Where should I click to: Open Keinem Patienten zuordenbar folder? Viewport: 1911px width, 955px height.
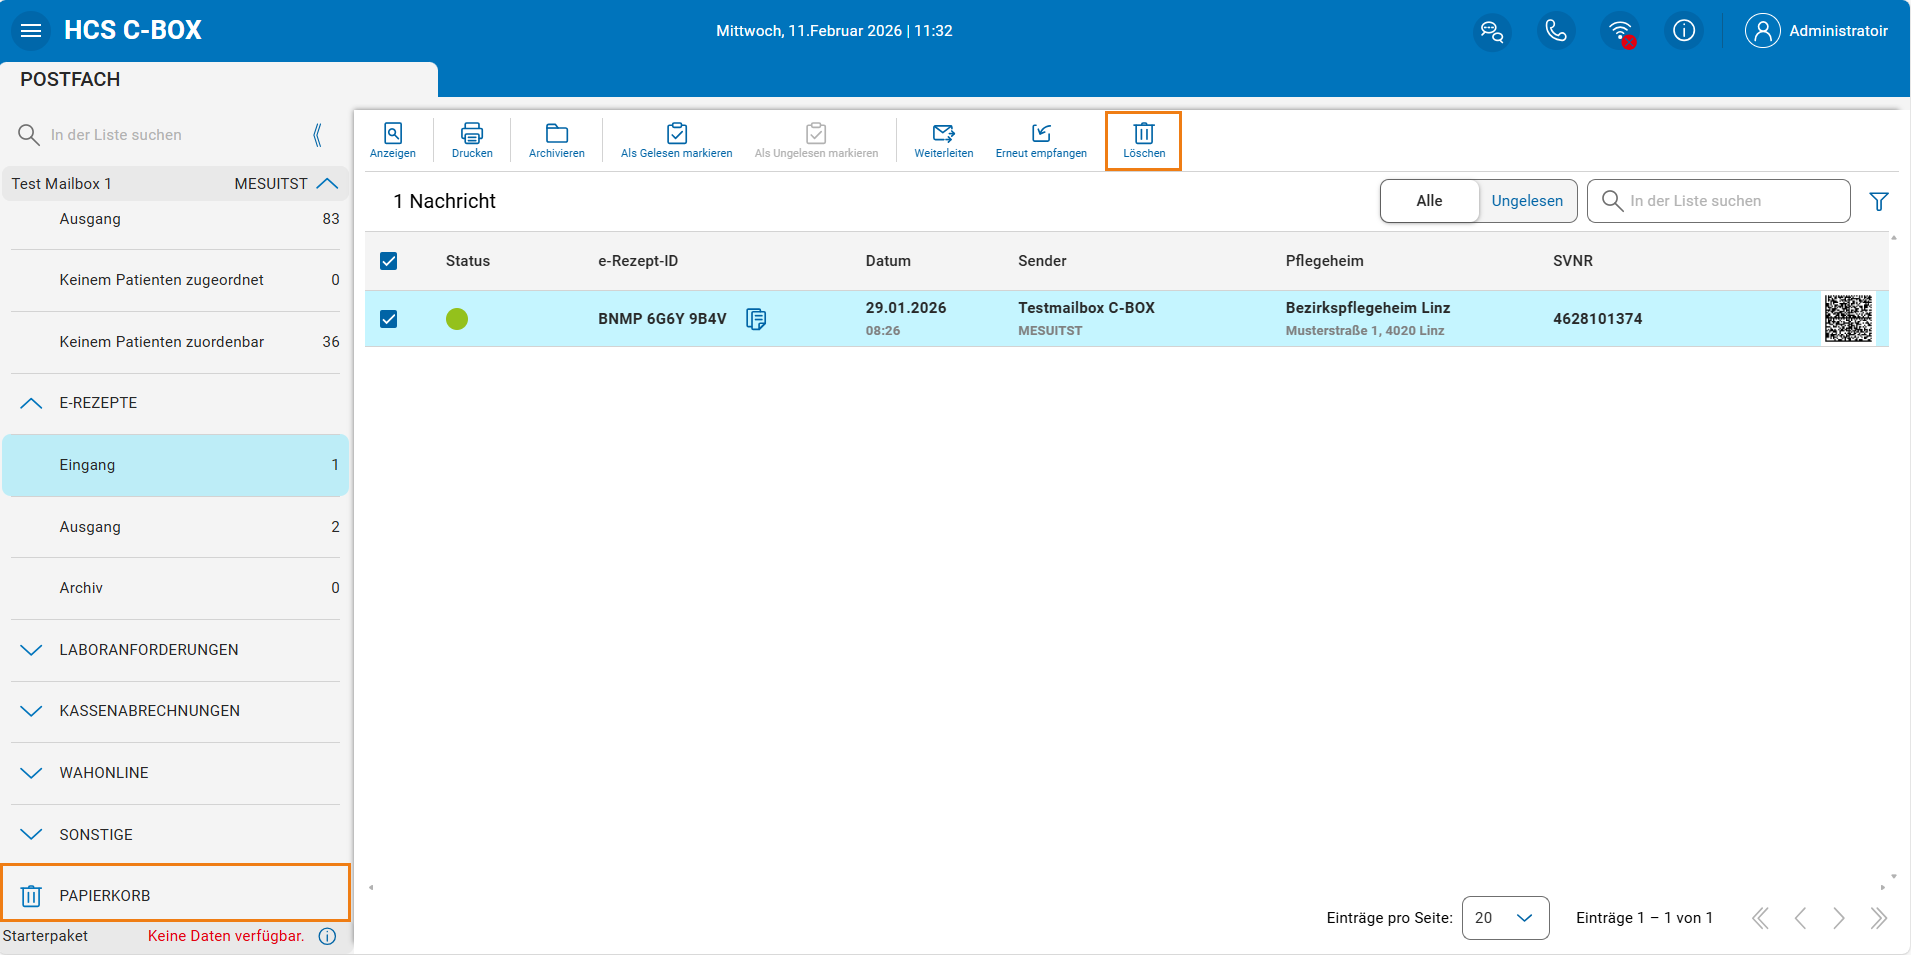pos(176,342)
